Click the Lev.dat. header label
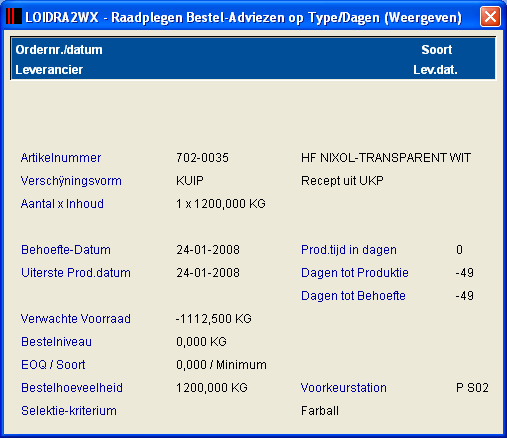 coord(435,70)
